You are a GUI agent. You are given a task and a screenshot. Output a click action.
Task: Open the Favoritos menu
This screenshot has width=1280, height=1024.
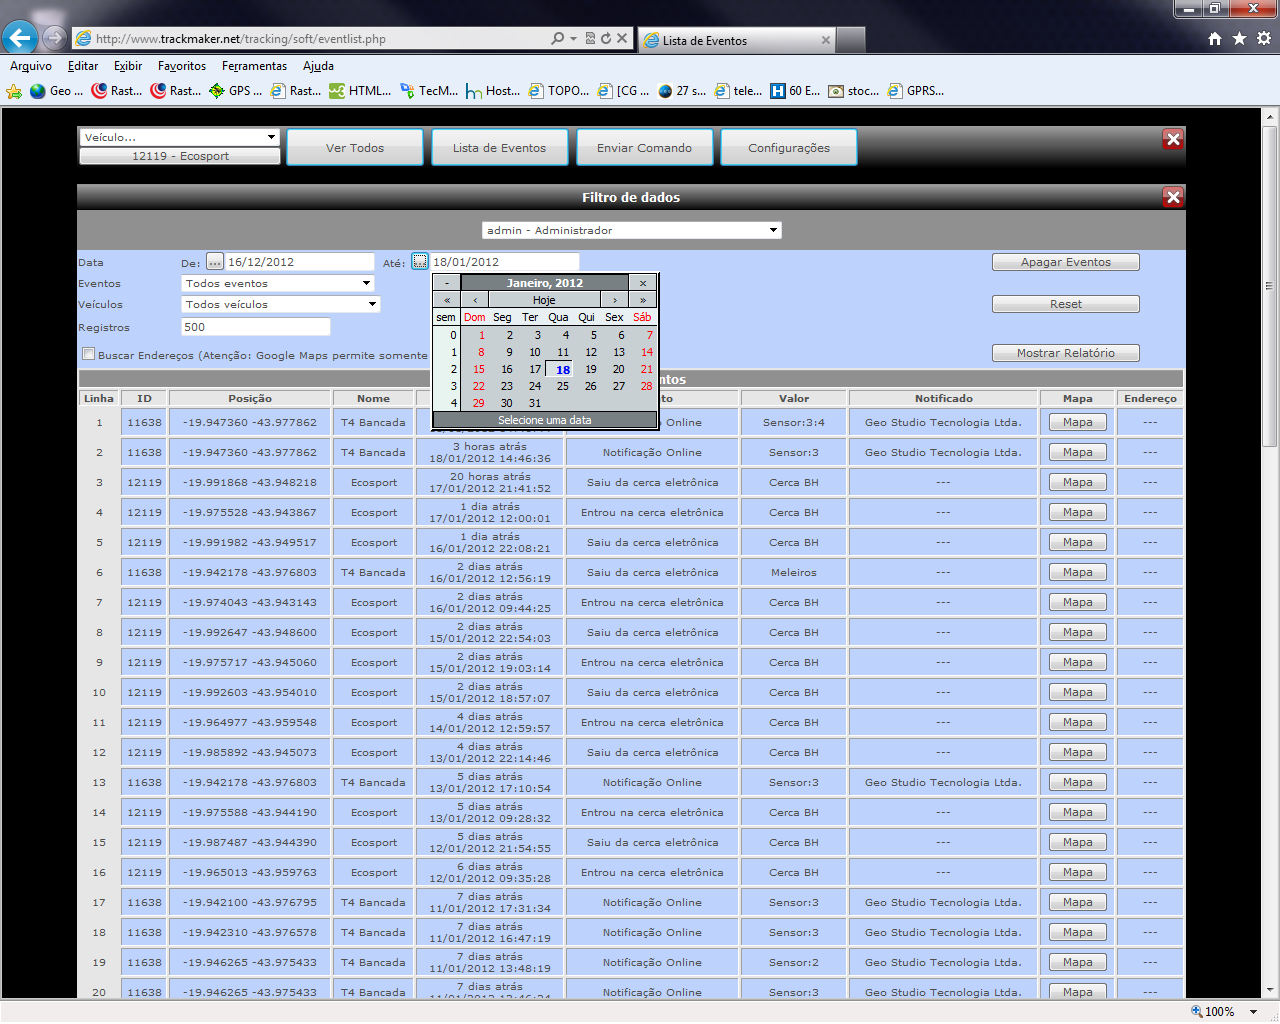[182, 66]
